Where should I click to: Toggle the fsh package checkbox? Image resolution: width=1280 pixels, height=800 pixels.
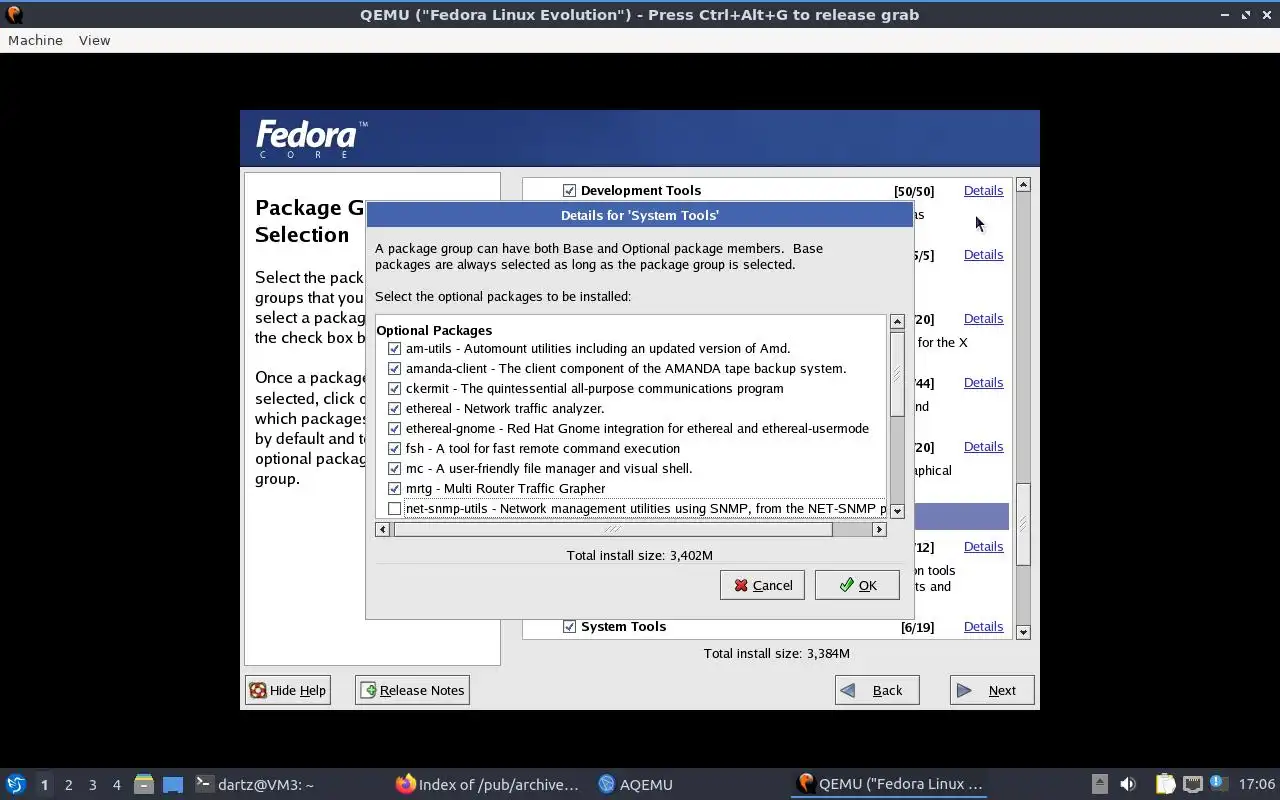point(395,449)
